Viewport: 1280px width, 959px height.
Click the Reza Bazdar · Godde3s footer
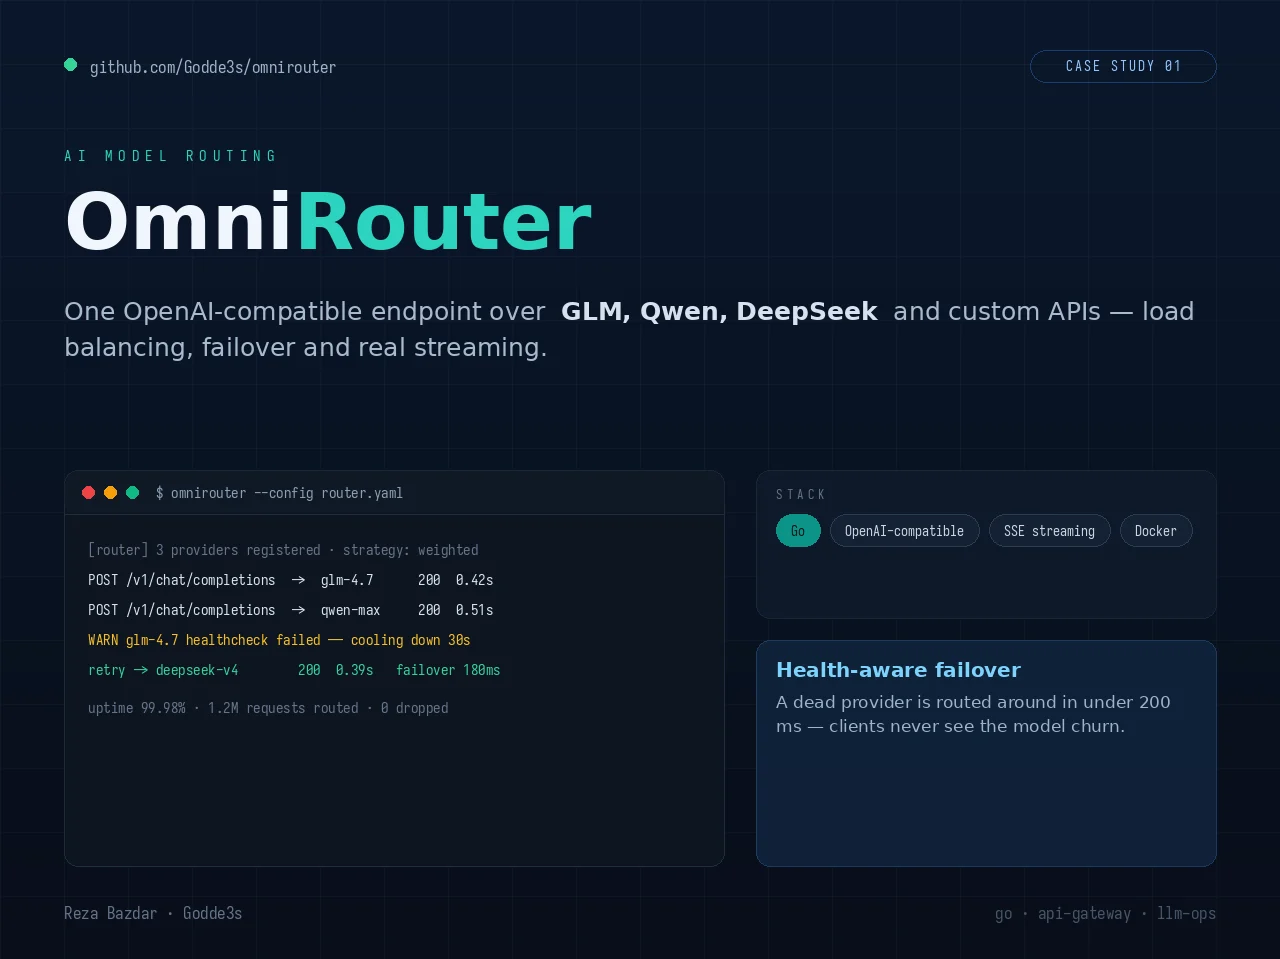coord(153,913)
